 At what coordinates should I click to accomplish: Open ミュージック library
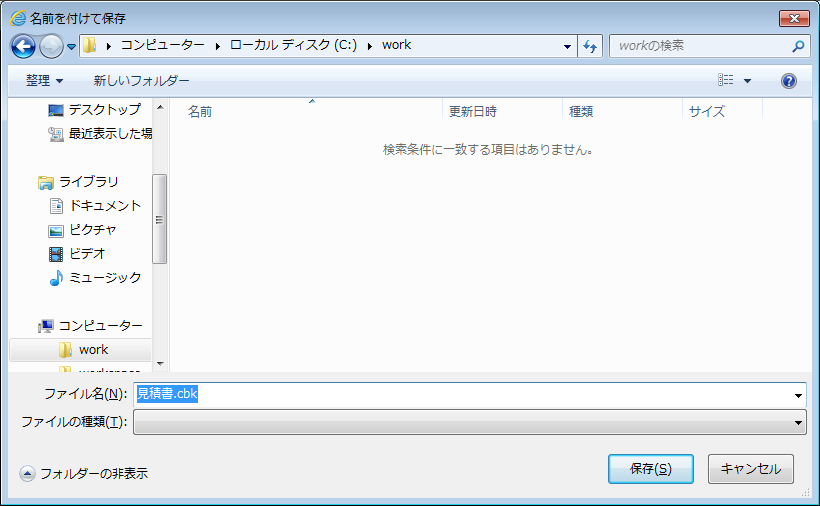click(105, 278)
